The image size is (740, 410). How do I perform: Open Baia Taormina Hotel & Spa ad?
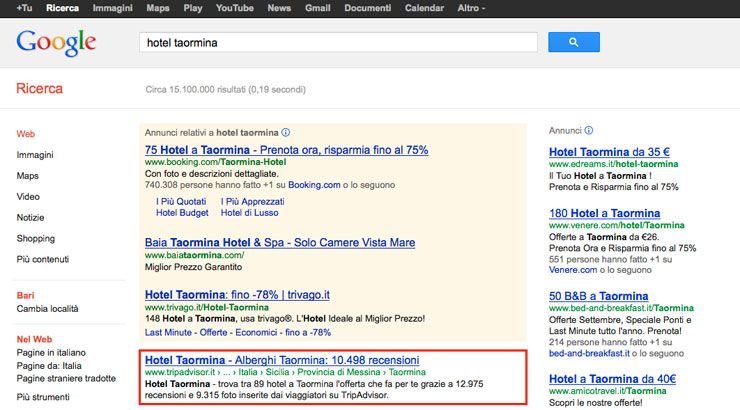tap(280, 243)
